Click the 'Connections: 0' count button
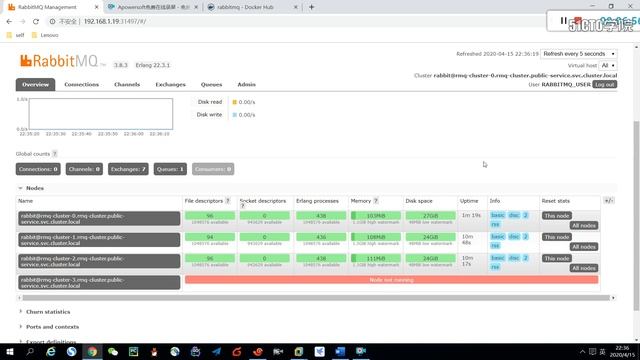 [x=38, y=169]
